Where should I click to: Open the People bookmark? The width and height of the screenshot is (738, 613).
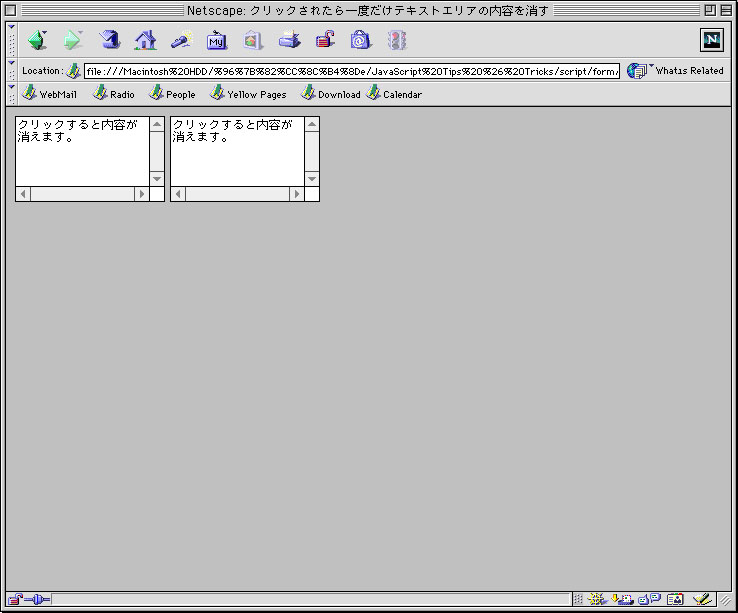pyautogui.click(x=172, y=93)
